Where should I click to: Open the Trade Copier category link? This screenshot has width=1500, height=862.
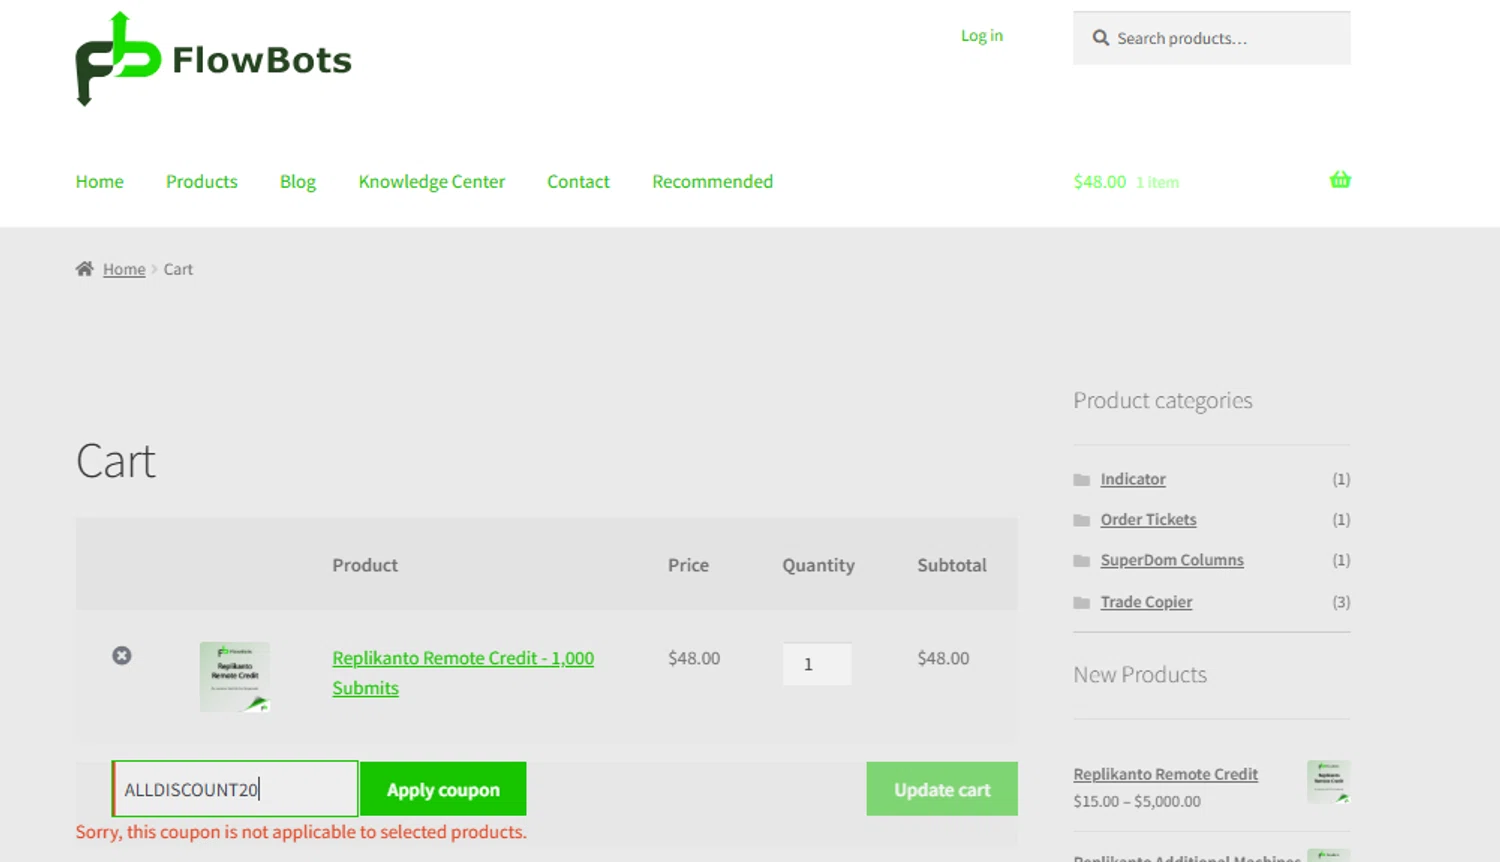click(1147, 602)
